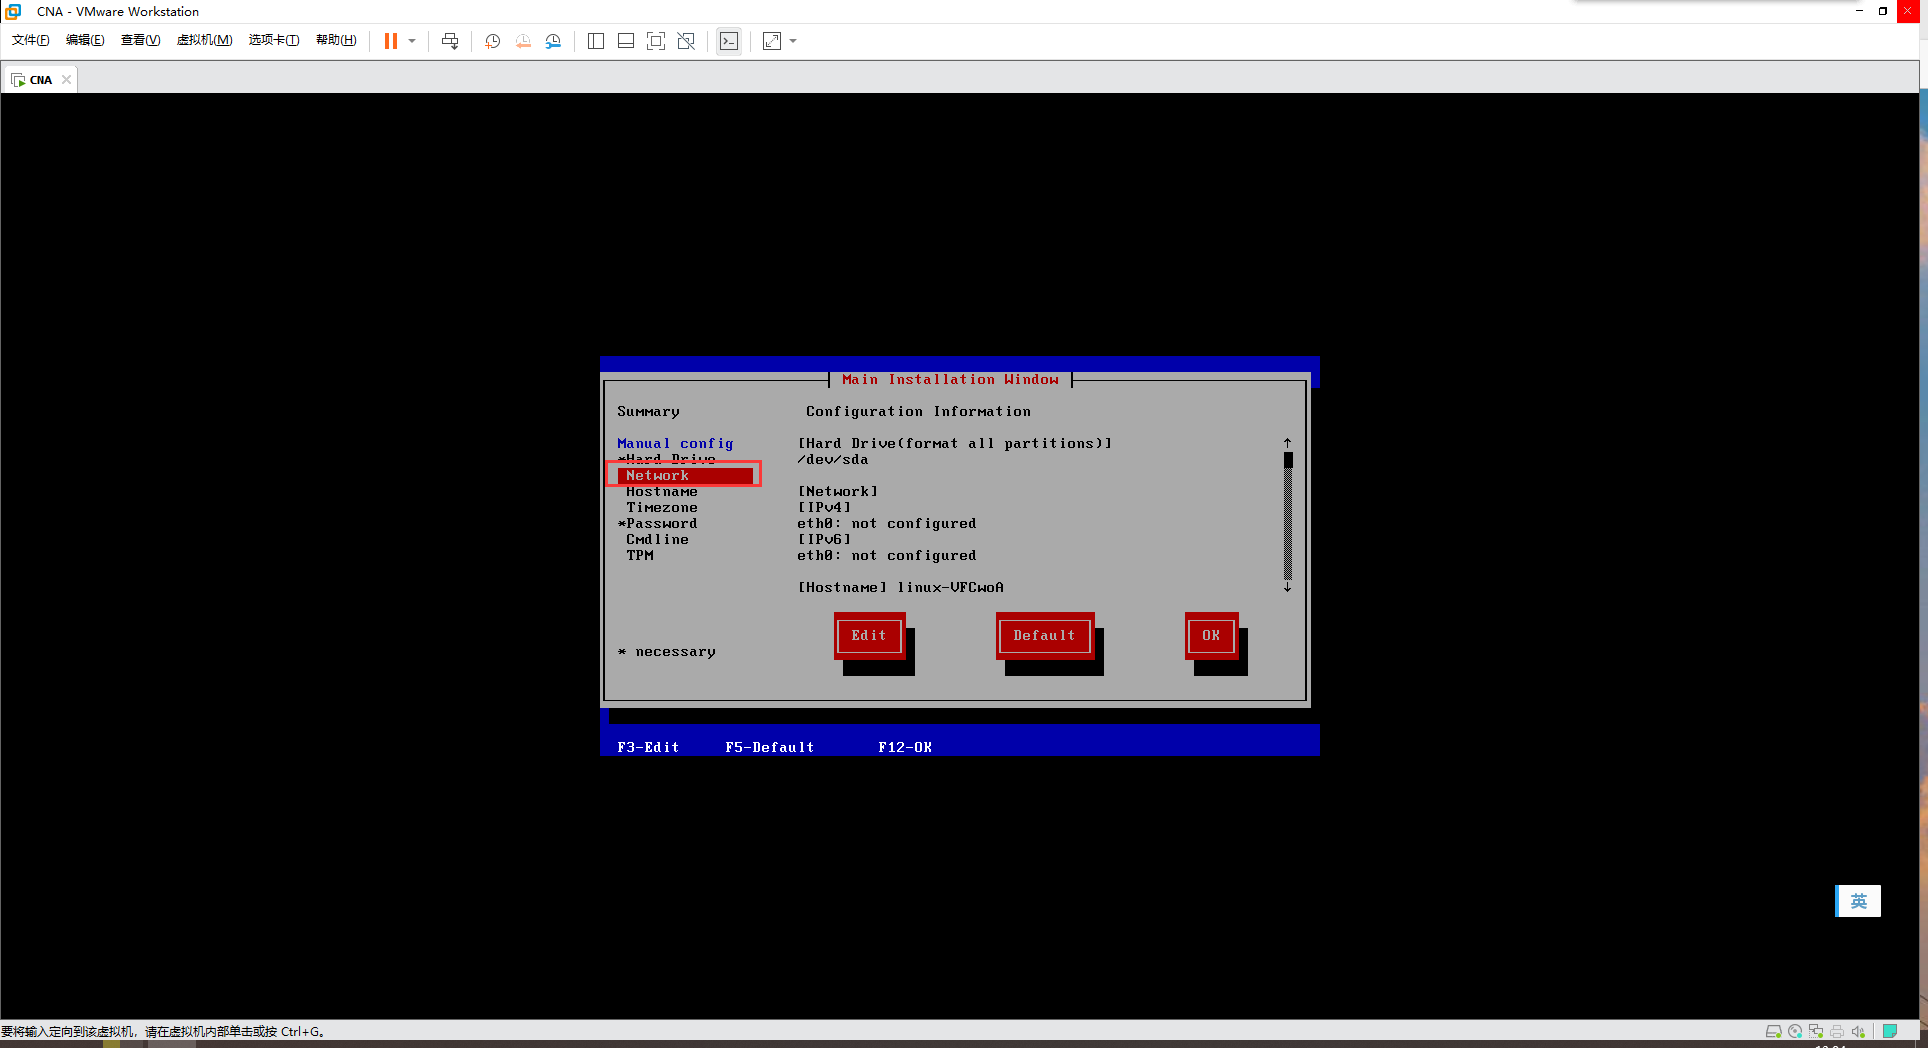Take a snapshot with the clock-plus icon
Screen dimensions: 1928x1048
pyautogui.click(x=493, y=41)
